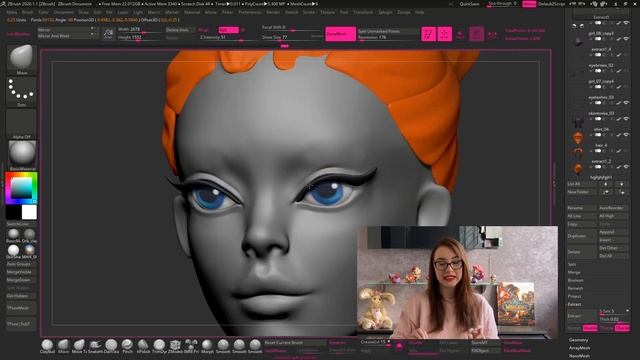This screenshot has height=360, width=640.
Task: Click the Duplicate subtool button
Action: click(582, 236)
